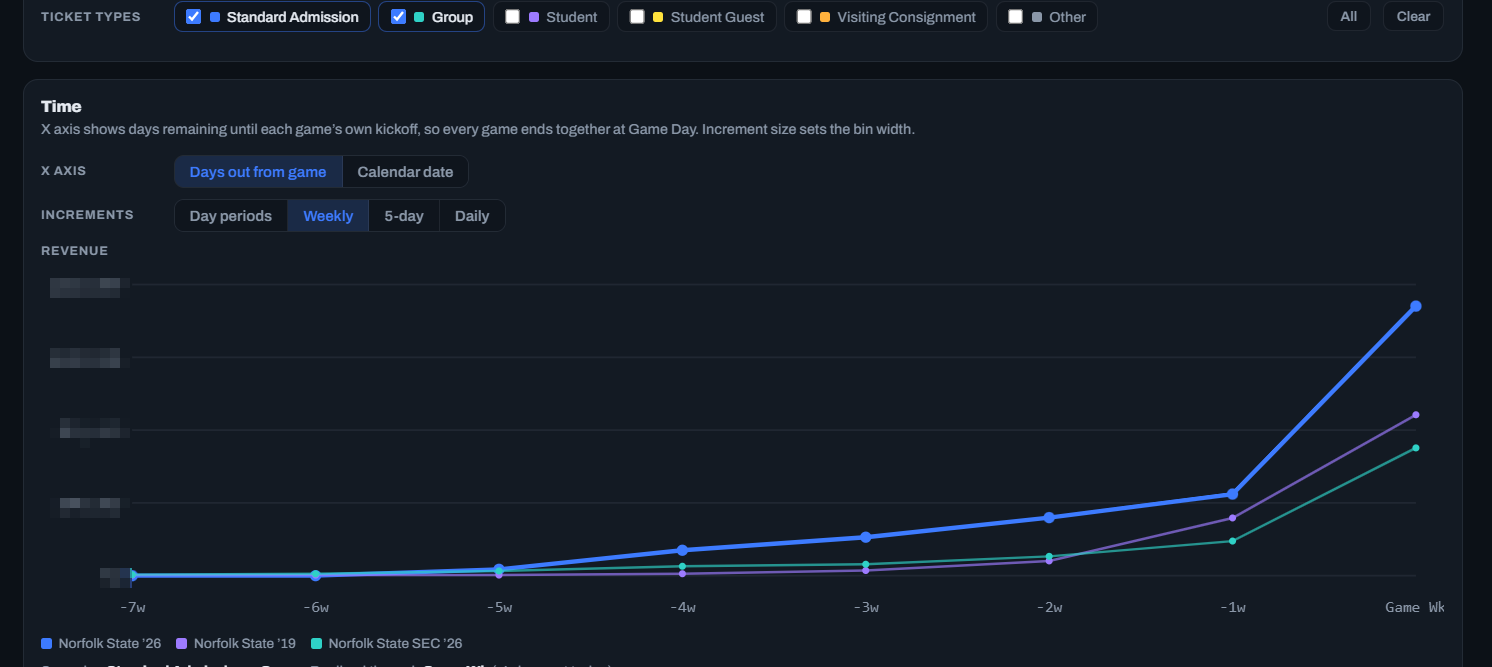
Task: Click Norfolk State SEC '26 point at -1w
Action: pos(1233,541)
